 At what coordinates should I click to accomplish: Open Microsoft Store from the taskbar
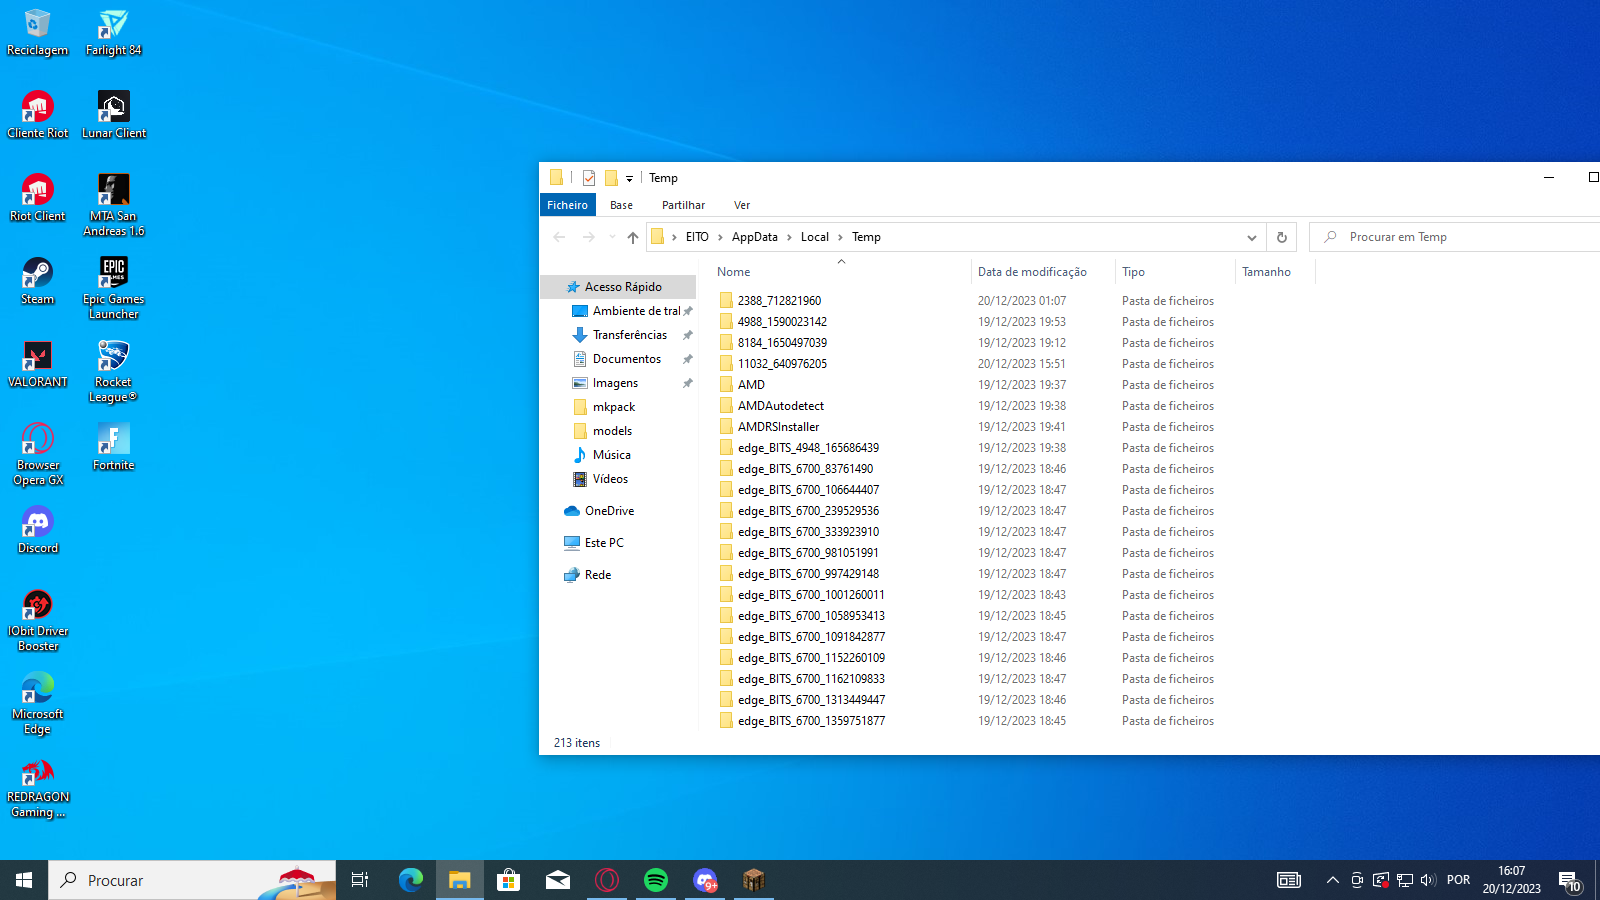[509, 880]
